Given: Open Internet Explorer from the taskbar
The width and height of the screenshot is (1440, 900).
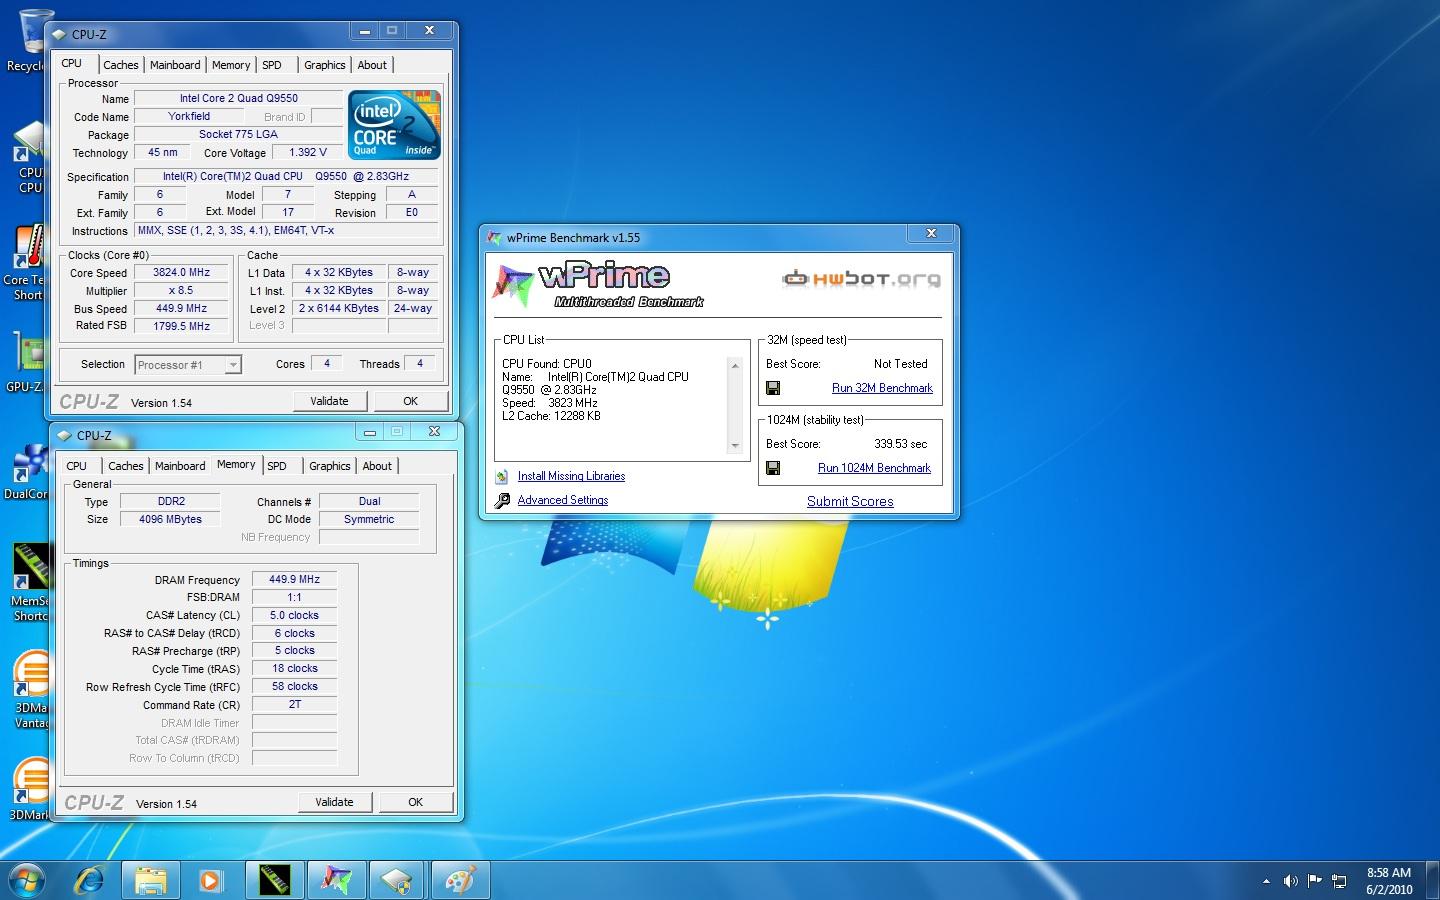Looking at the screenshot, I should coord(90,880).
